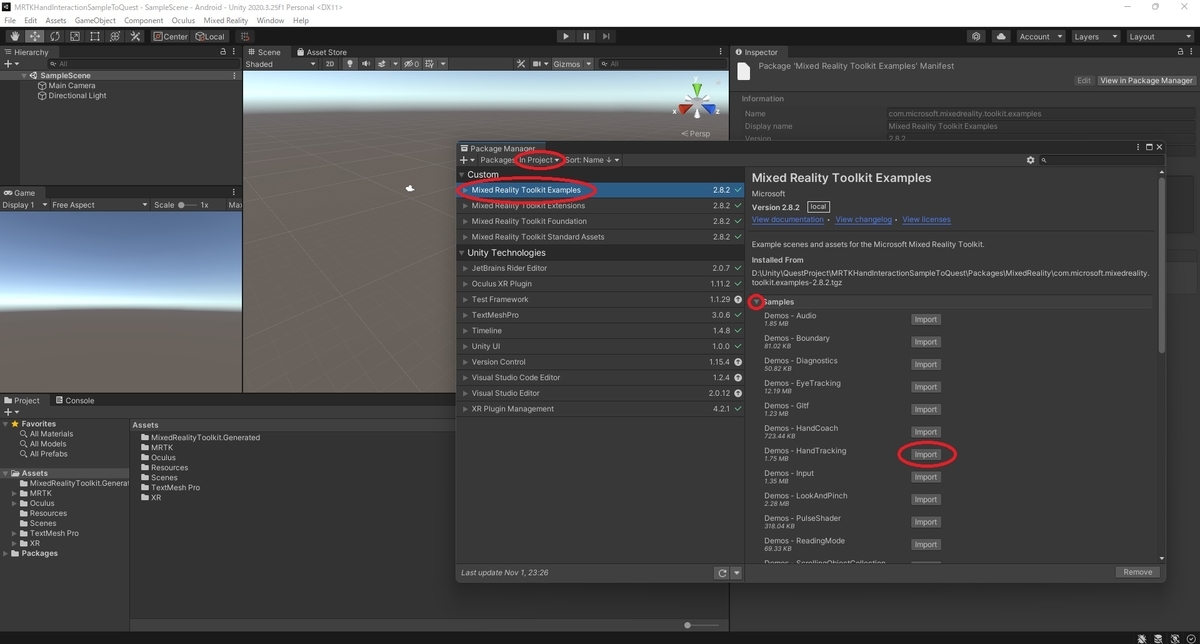1200x644 pixels.
Task: Adjust the Game view Scale slider
Action: point(187,205)
